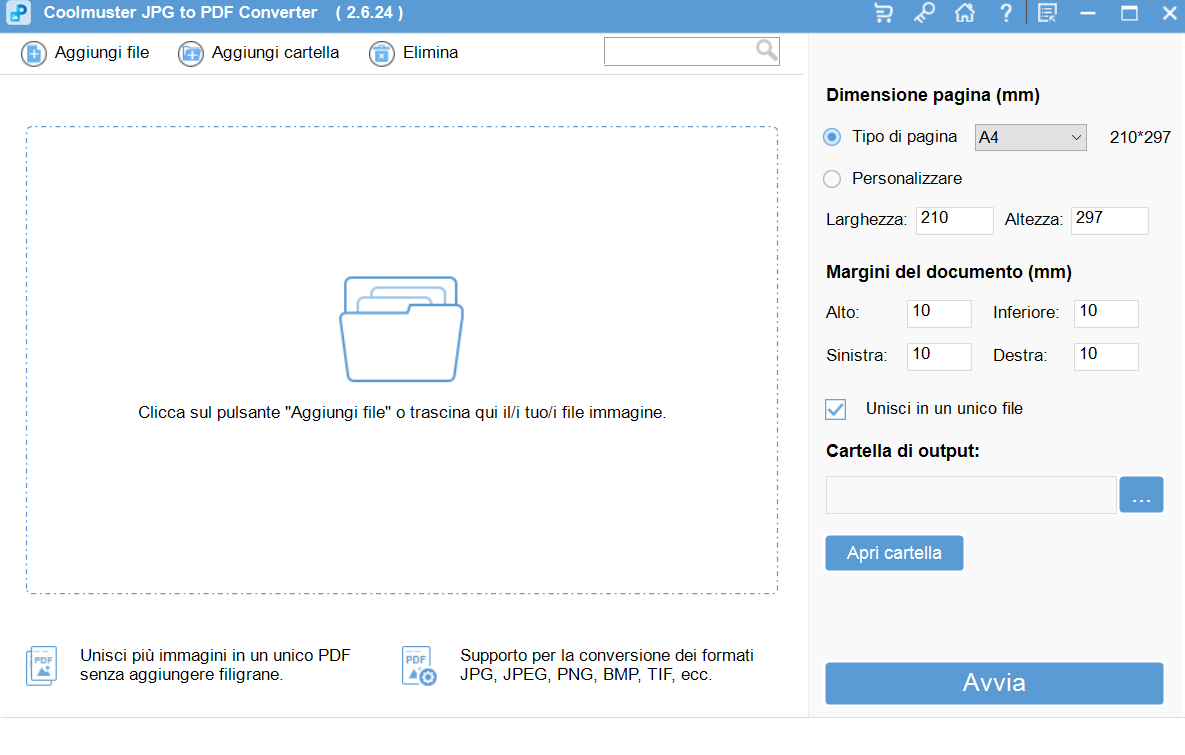Close the Coolmuster window

pos(1169,13)
